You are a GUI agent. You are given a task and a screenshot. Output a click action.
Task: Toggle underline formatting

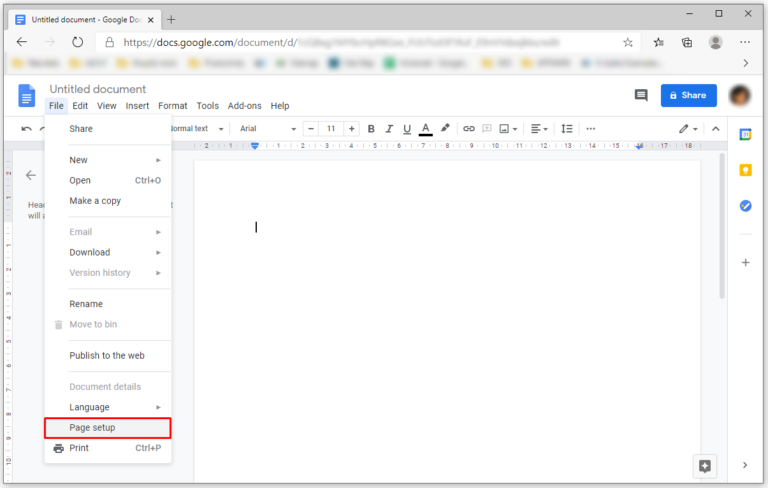(x=407, y=129)
